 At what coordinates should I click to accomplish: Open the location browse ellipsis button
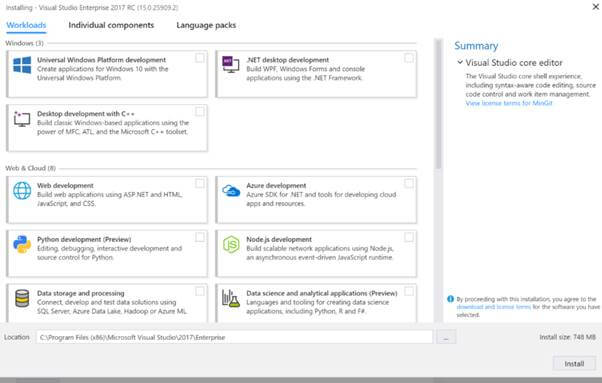coord(446,337)
